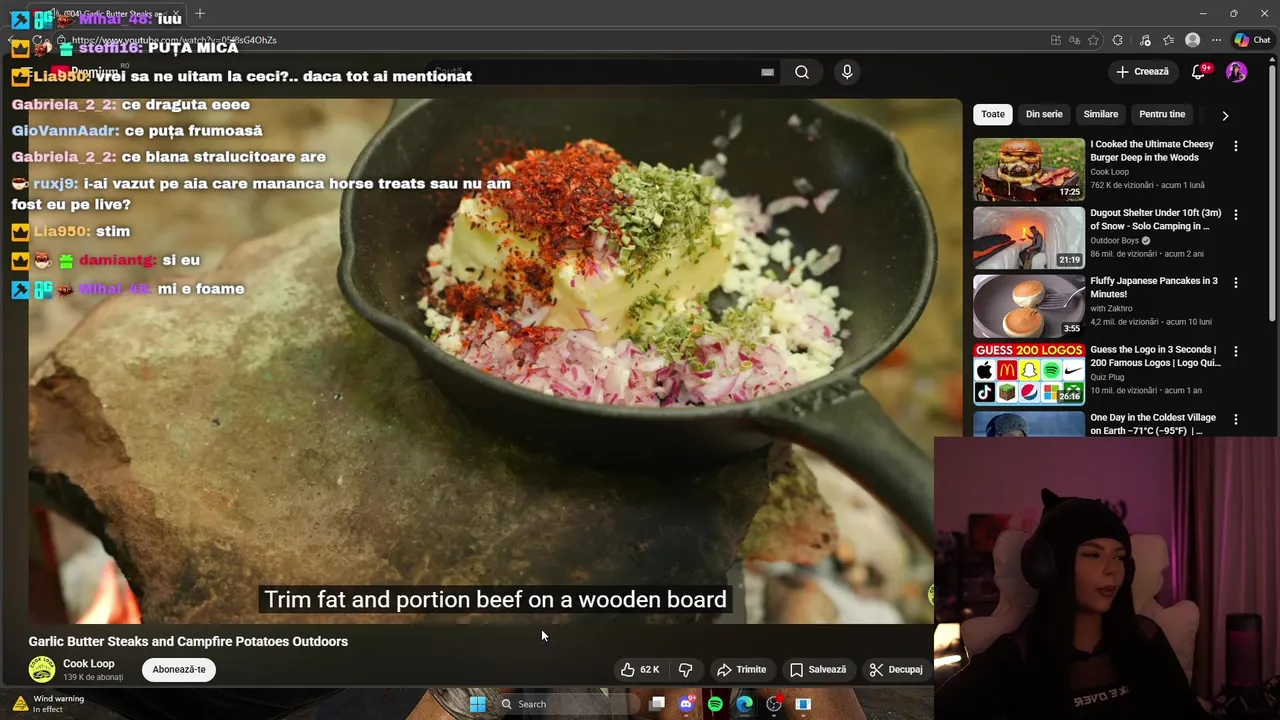Click the Decupaj clip button
The height and width of the screenshot is (720, 1280).
coord(896,670)
